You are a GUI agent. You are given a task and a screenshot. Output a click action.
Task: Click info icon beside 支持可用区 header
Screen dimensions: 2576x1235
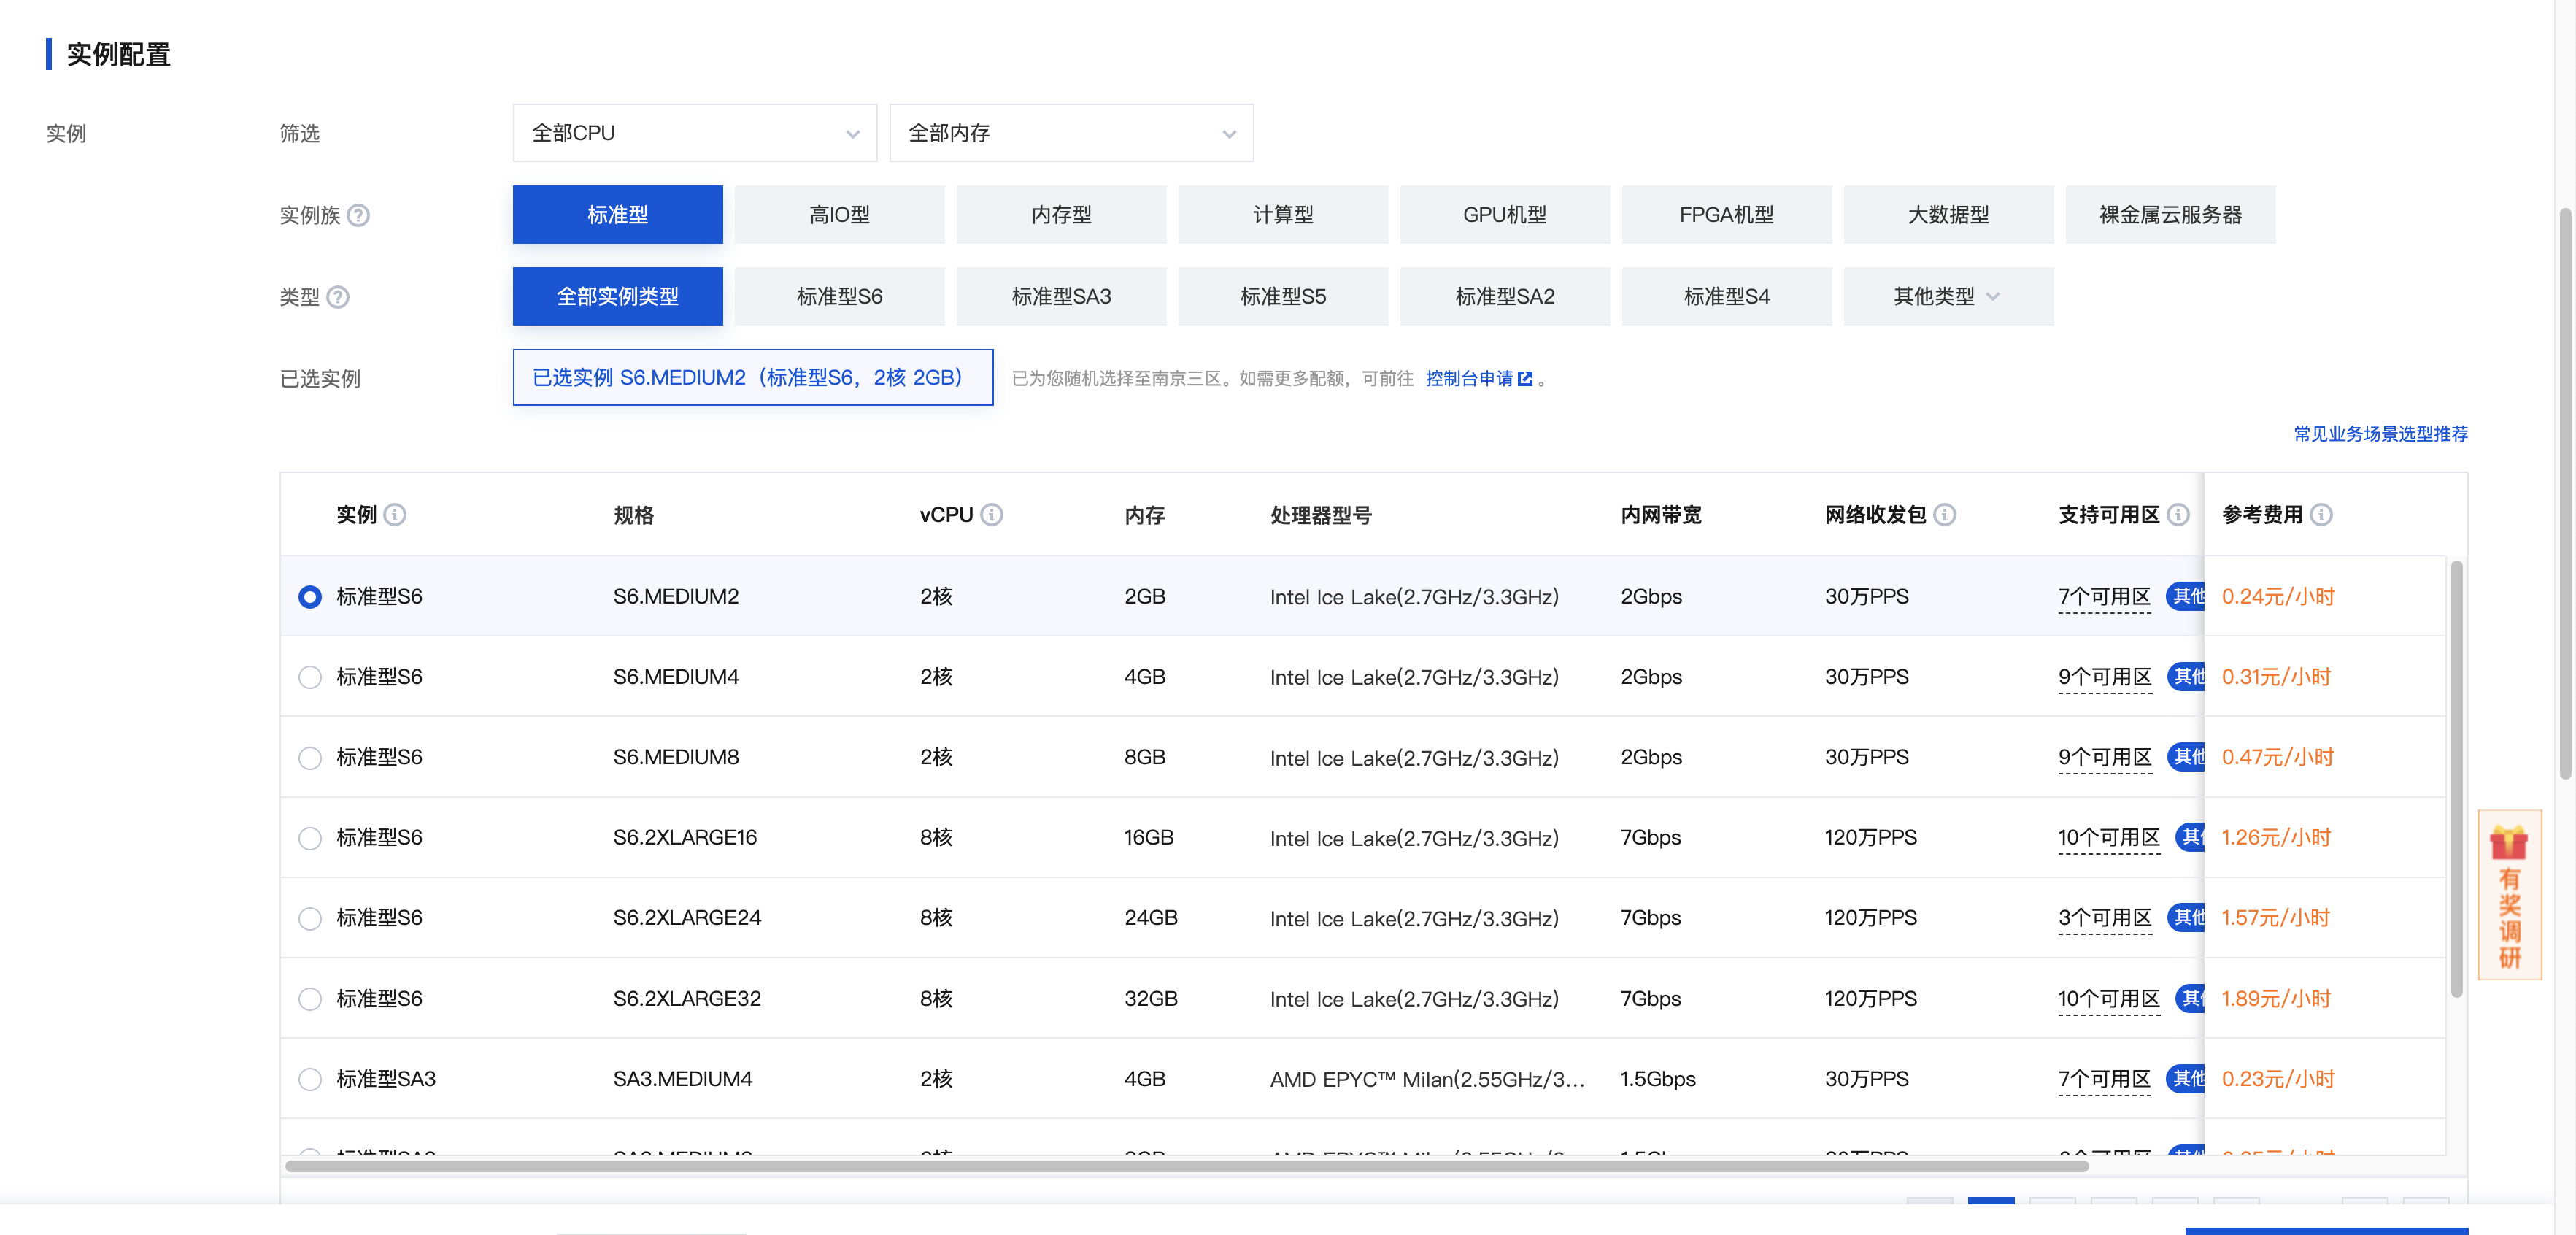point(2178,515)
